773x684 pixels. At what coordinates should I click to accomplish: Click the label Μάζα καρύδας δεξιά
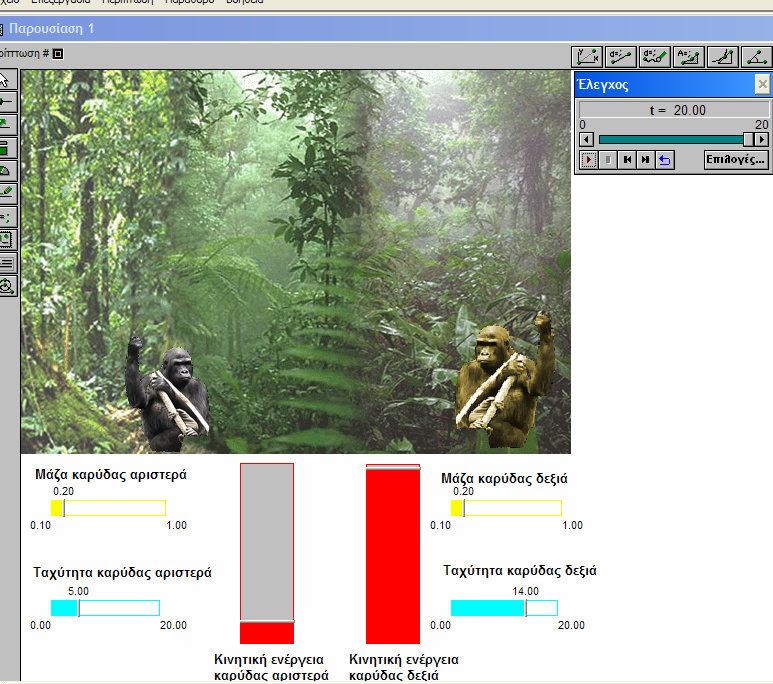point(504,478)
